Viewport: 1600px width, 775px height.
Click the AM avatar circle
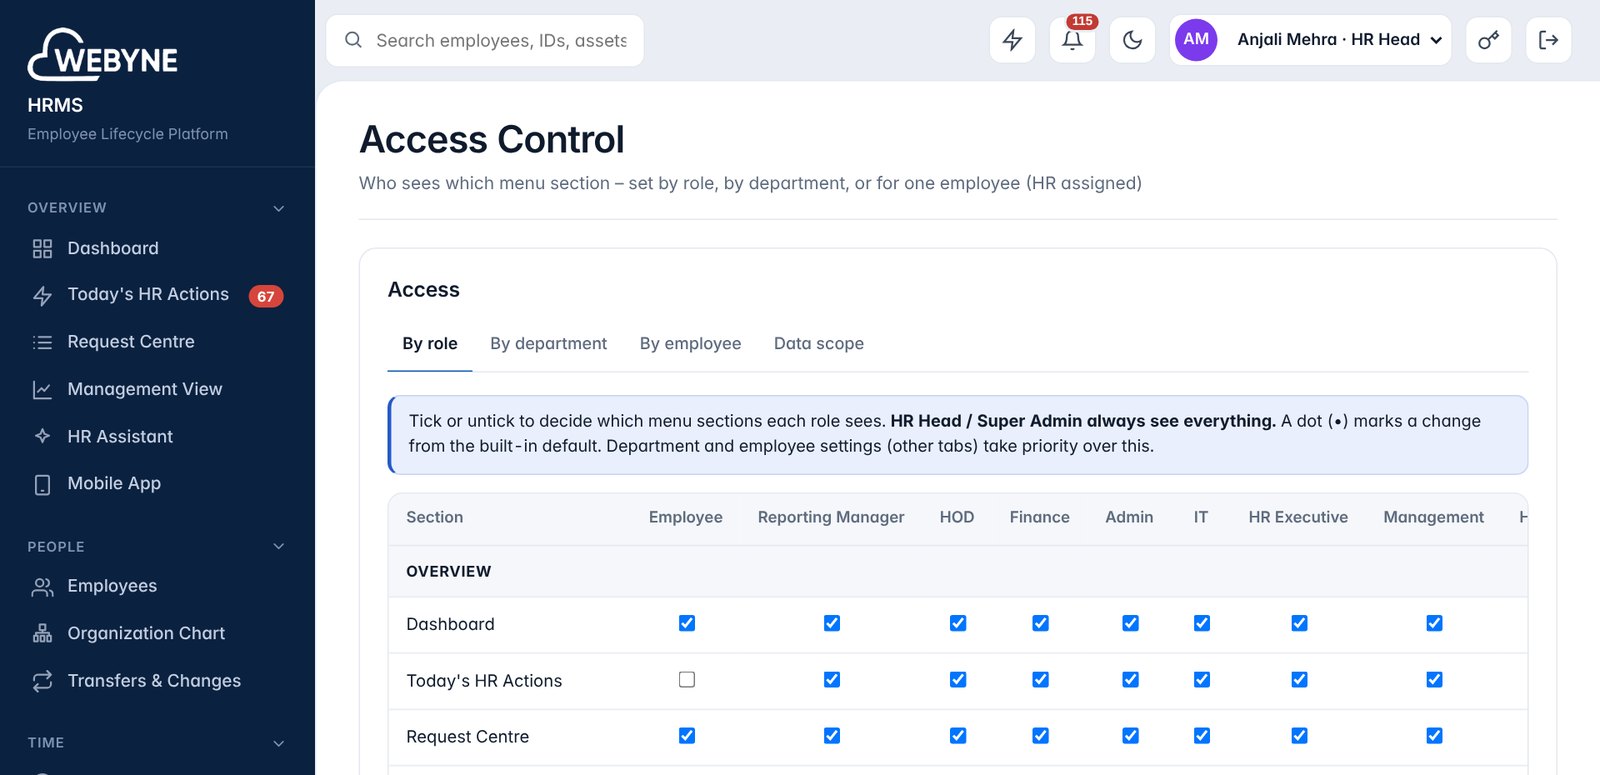tap(1196, 40)
